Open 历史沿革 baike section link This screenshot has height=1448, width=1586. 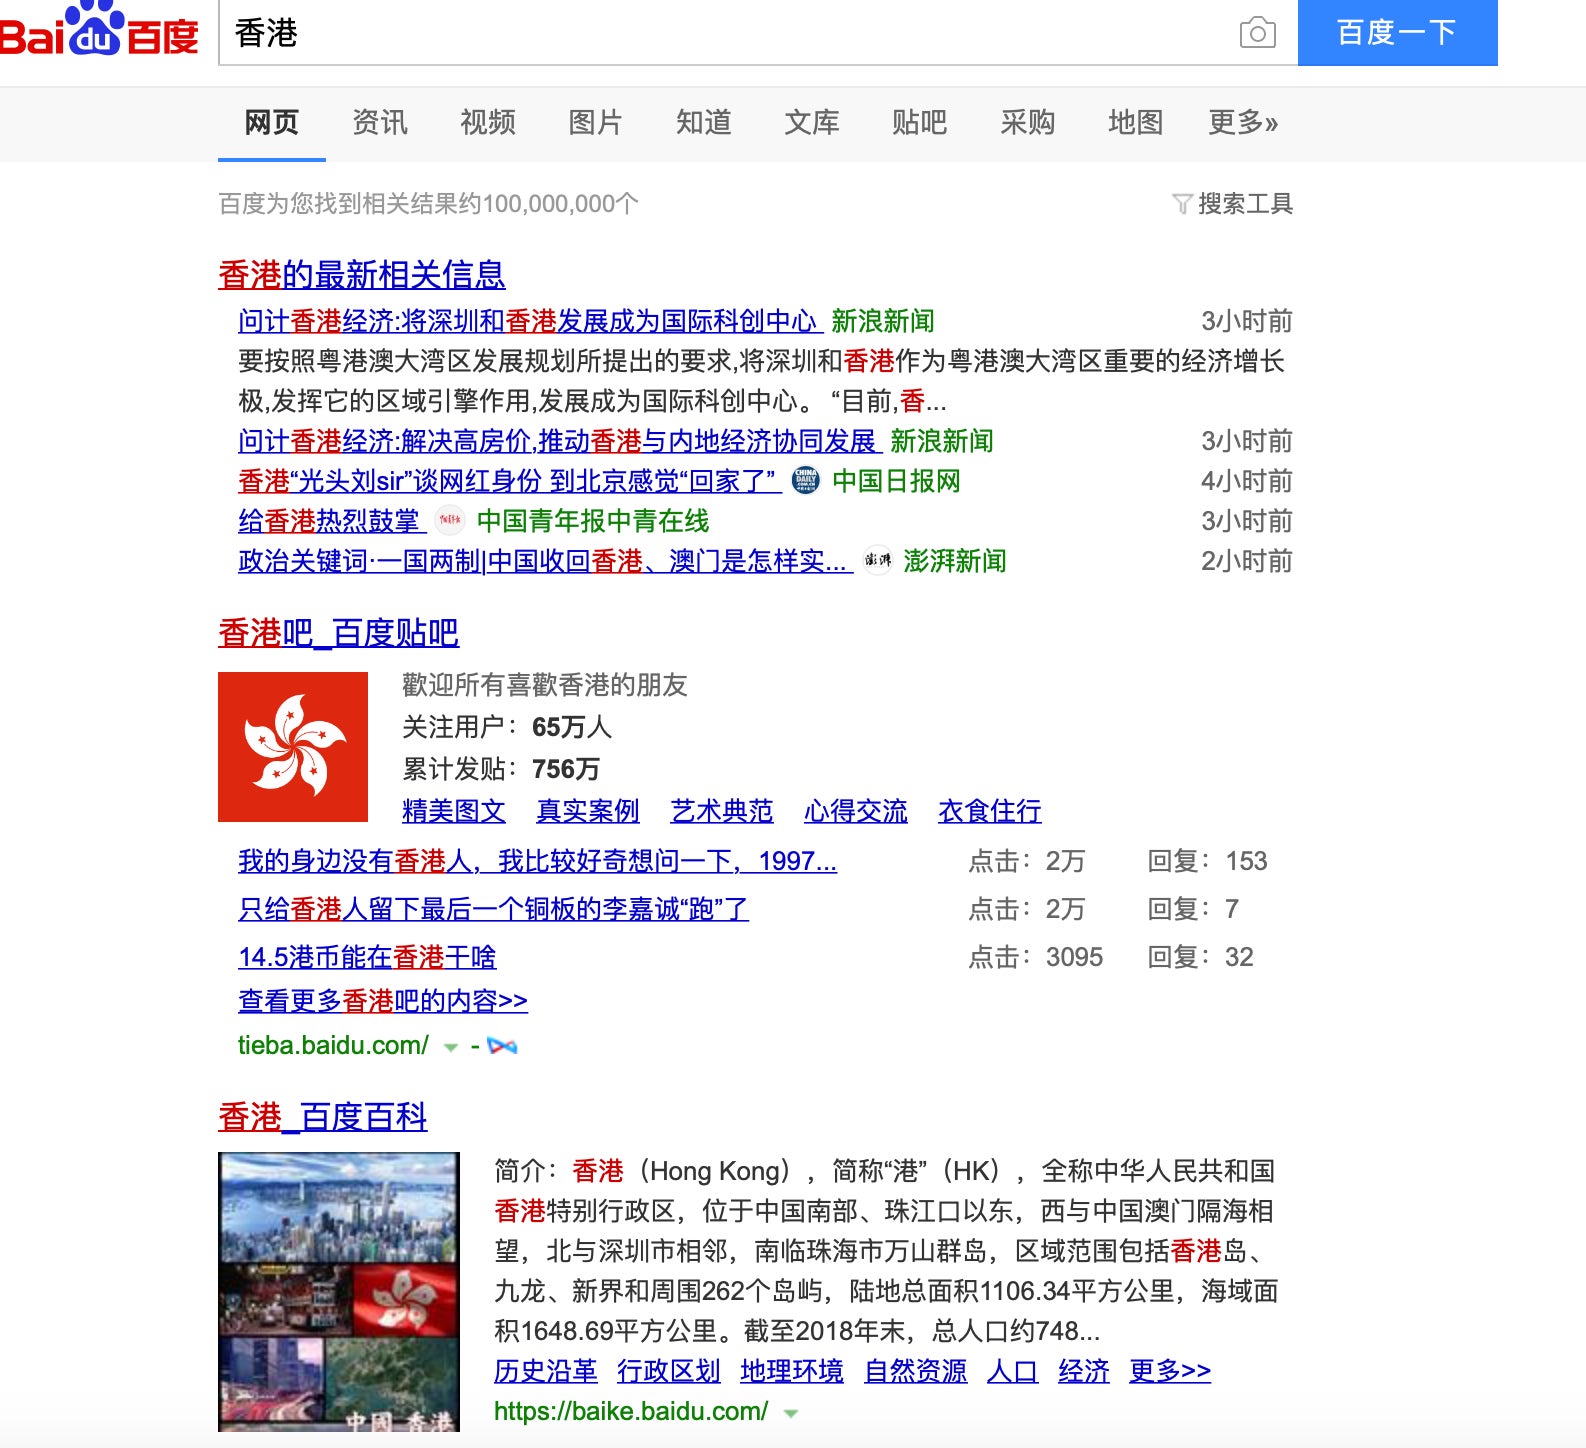(546, 1371)
